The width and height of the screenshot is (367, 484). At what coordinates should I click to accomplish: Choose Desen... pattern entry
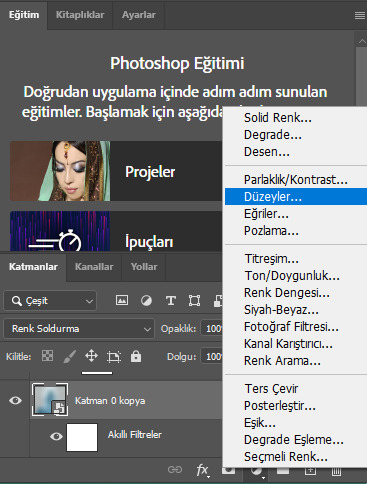pos(296,152)
